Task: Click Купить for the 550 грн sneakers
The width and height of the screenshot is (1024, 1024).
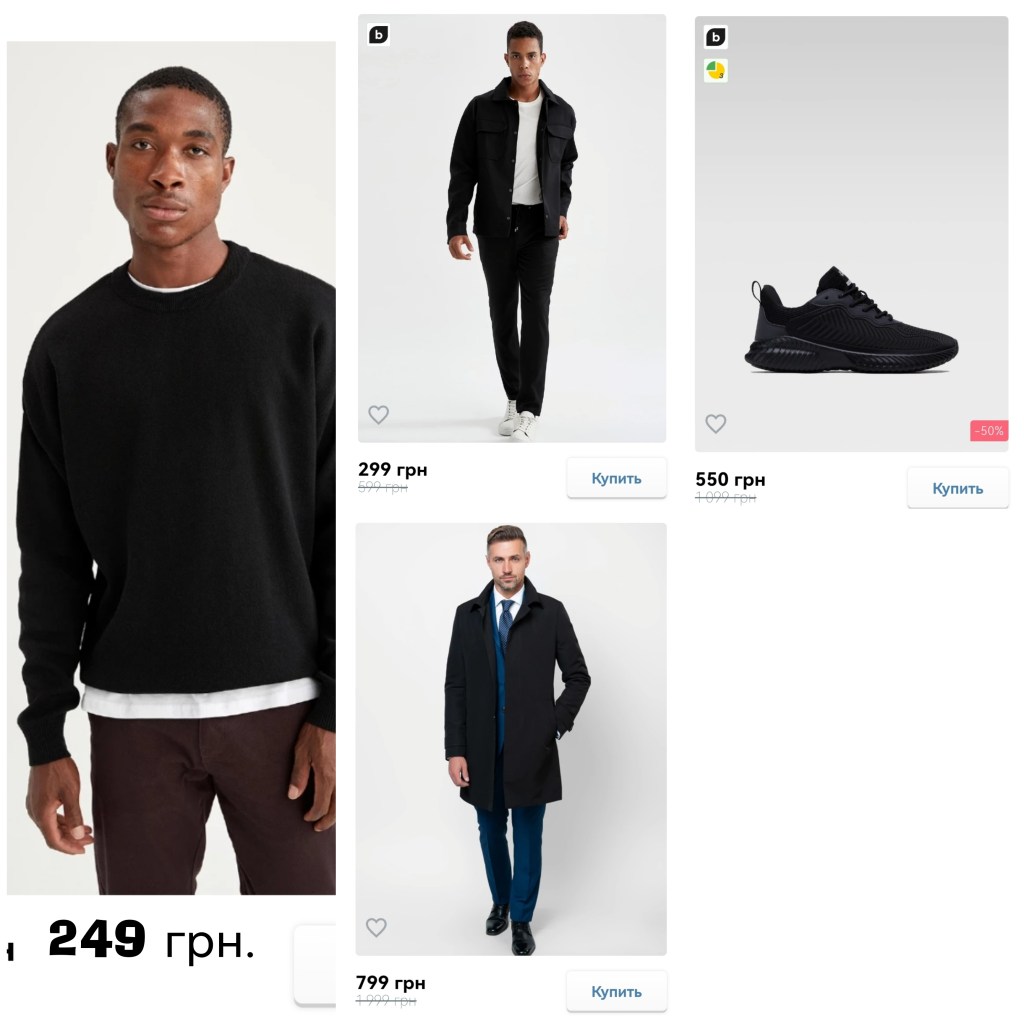Action: pos(957,488)
